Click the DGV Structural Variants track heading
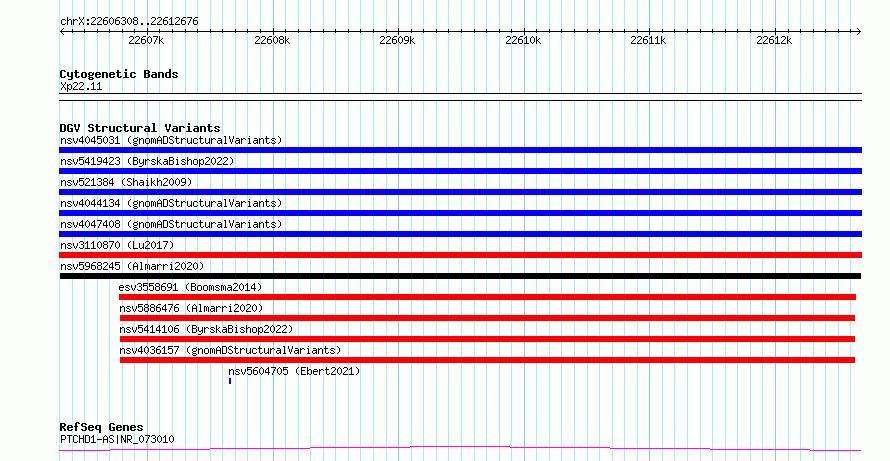 click(140, 128)
